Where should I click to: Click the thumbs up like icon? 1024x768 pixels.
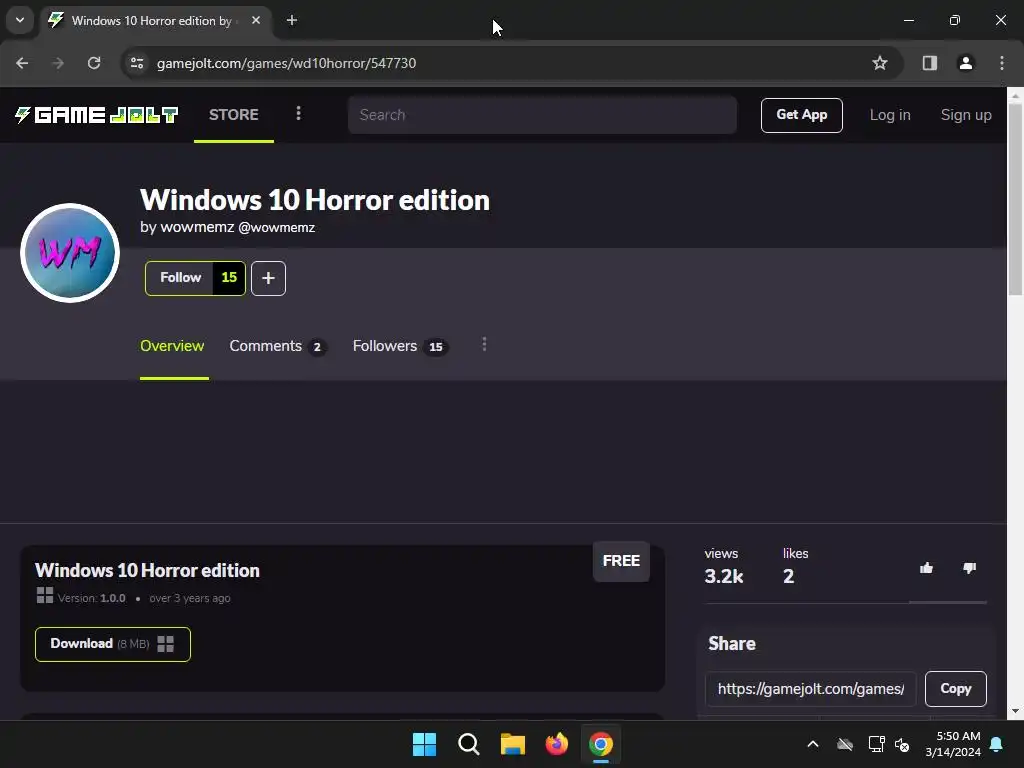[926, 568]
